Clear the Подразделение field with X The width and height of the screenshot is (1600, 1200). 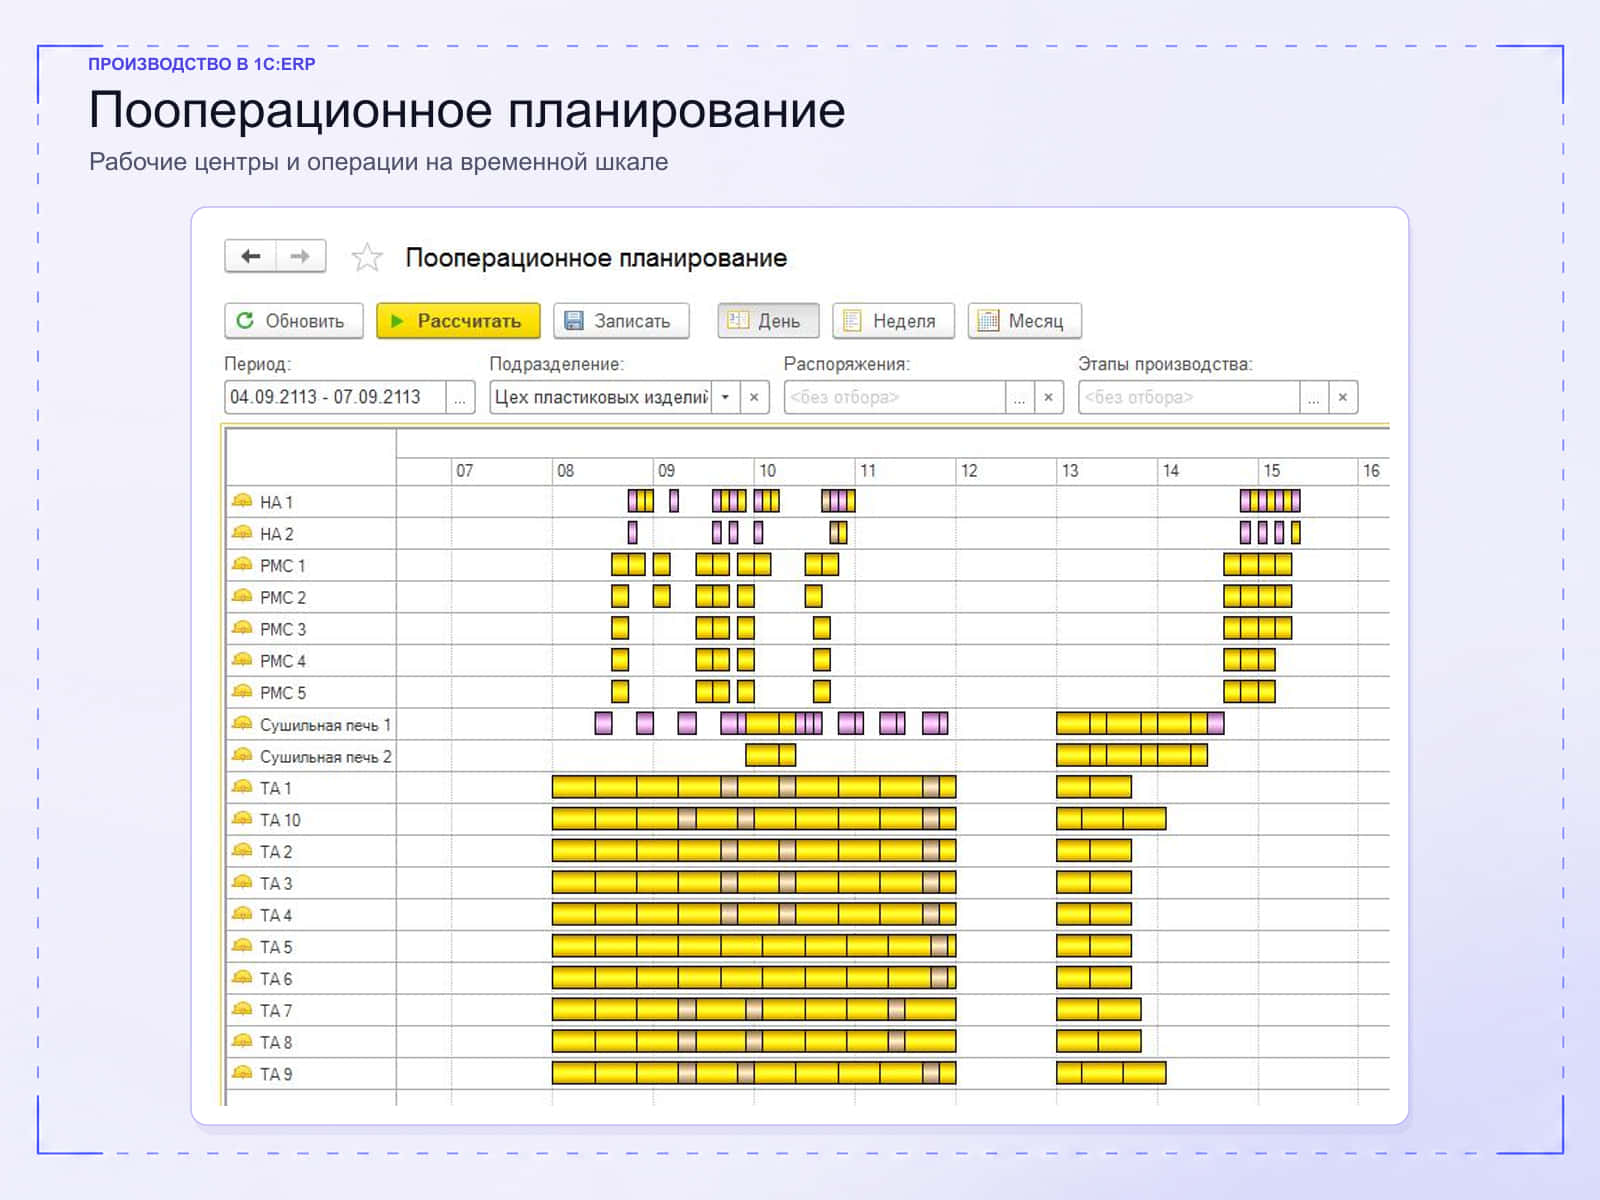[x=754, y=397]
